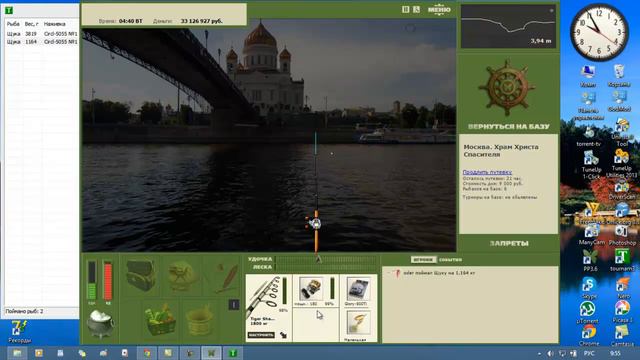
Task: Click the green energy level bar
Action: [x=92, y=281]
